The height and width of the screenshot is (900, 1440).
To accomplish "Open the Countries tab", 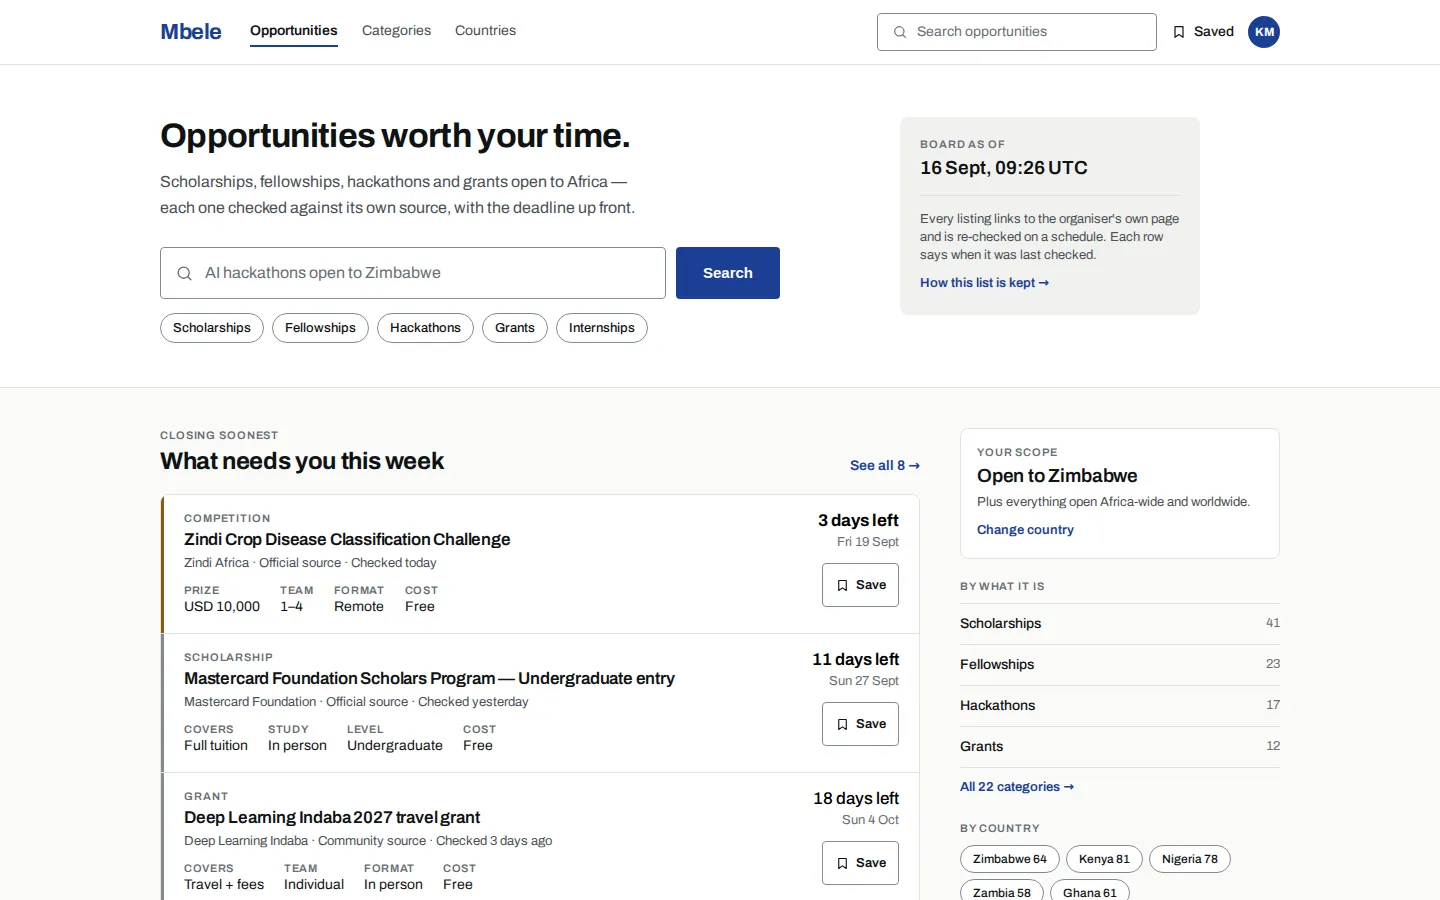I will (485, 31).
